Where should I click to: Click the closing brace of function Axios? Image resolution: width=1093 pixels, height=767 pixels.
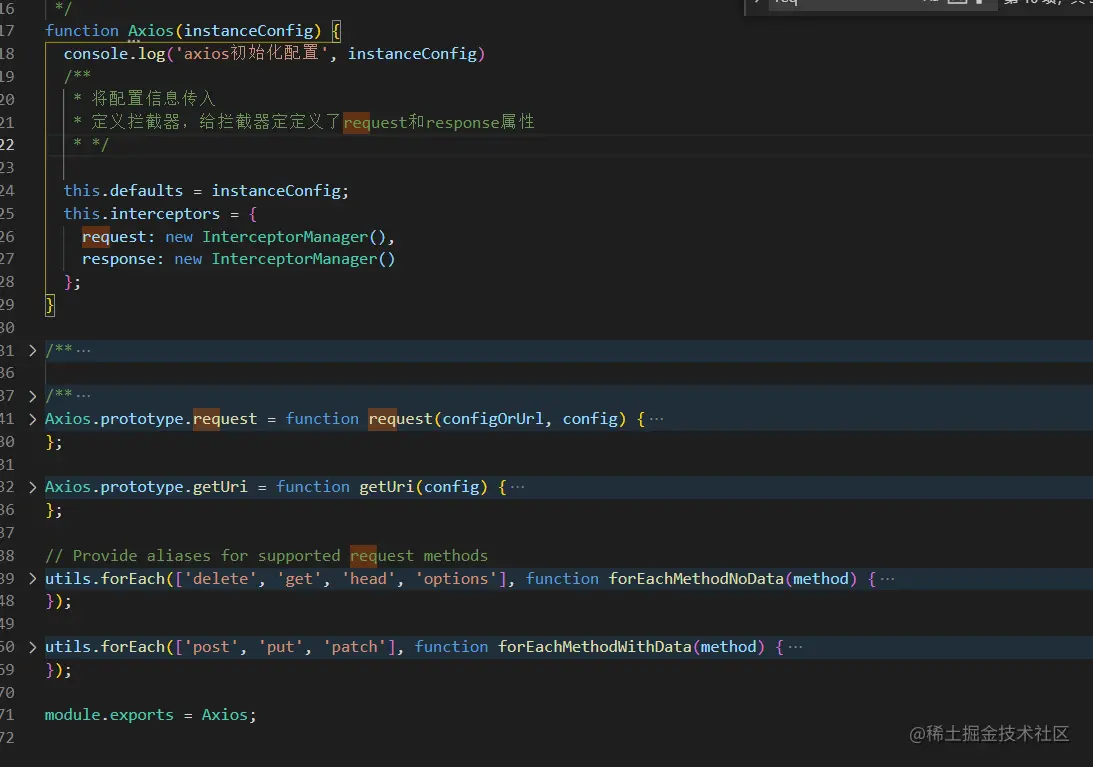tap(49, 305)
